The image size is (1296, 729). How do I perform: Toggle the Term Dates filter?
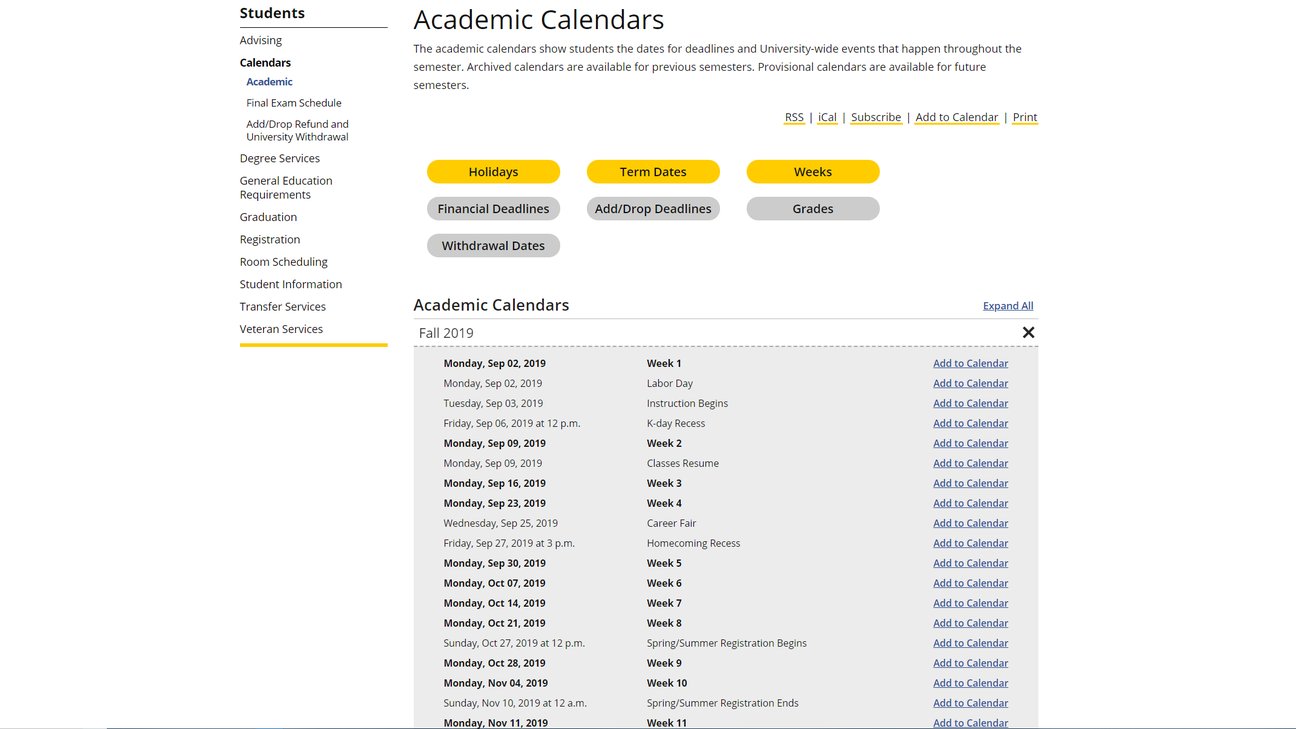(653, 172)
